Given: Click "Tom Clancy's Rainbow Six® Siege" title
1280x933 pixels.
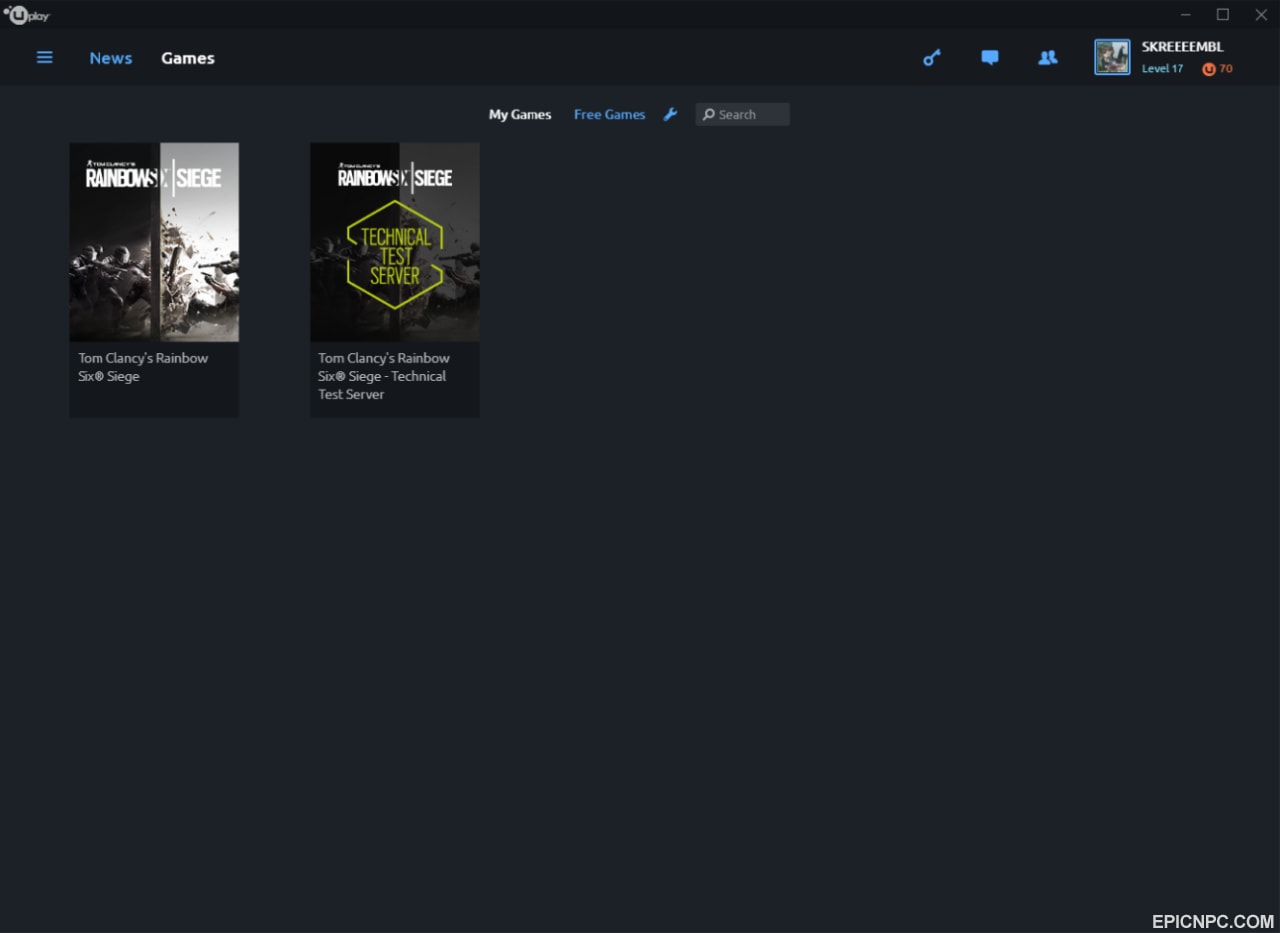Looking at the screenshot, I should click(143, 367).
